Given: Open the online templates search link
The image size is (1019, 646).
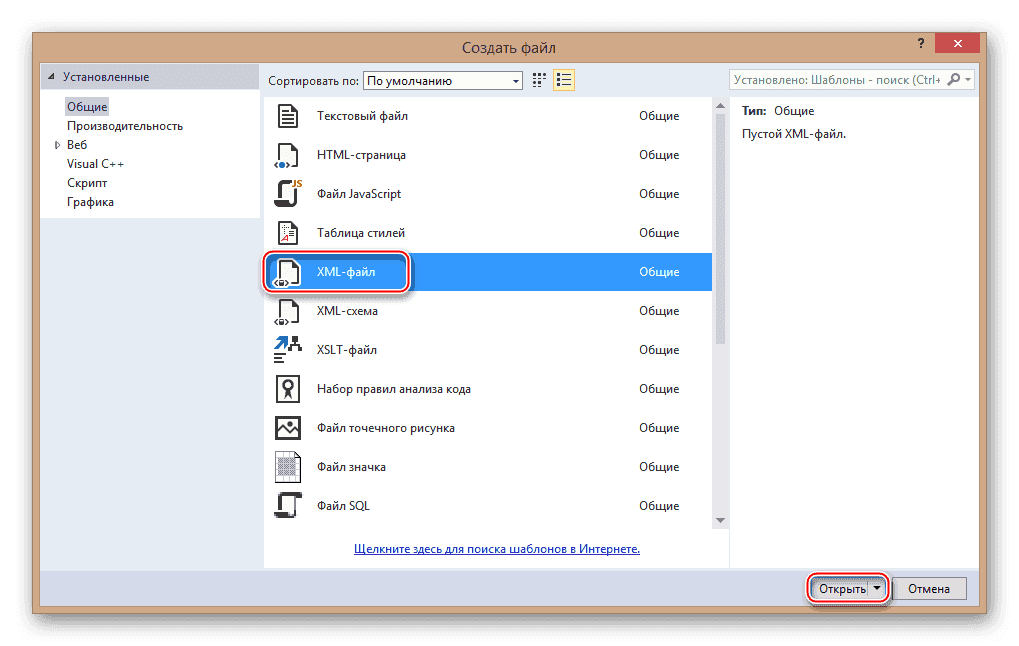Looking at the screenshot, I should click(498, 548).
